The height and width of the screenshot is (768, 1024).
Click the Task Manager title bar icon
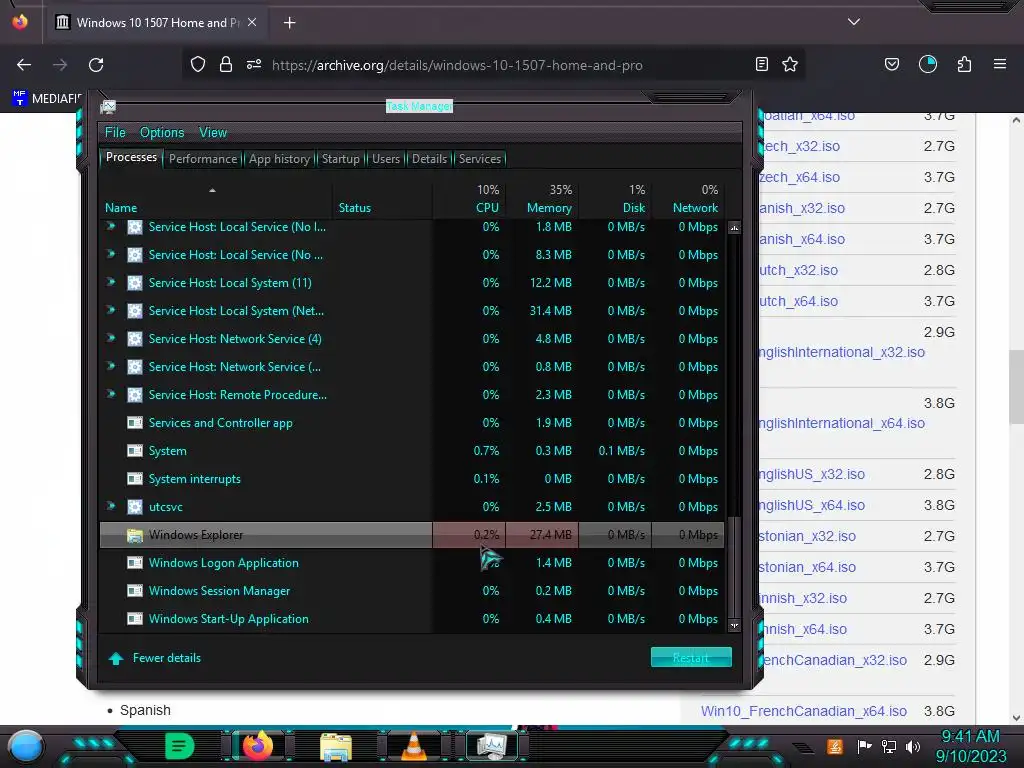(108, 106)
